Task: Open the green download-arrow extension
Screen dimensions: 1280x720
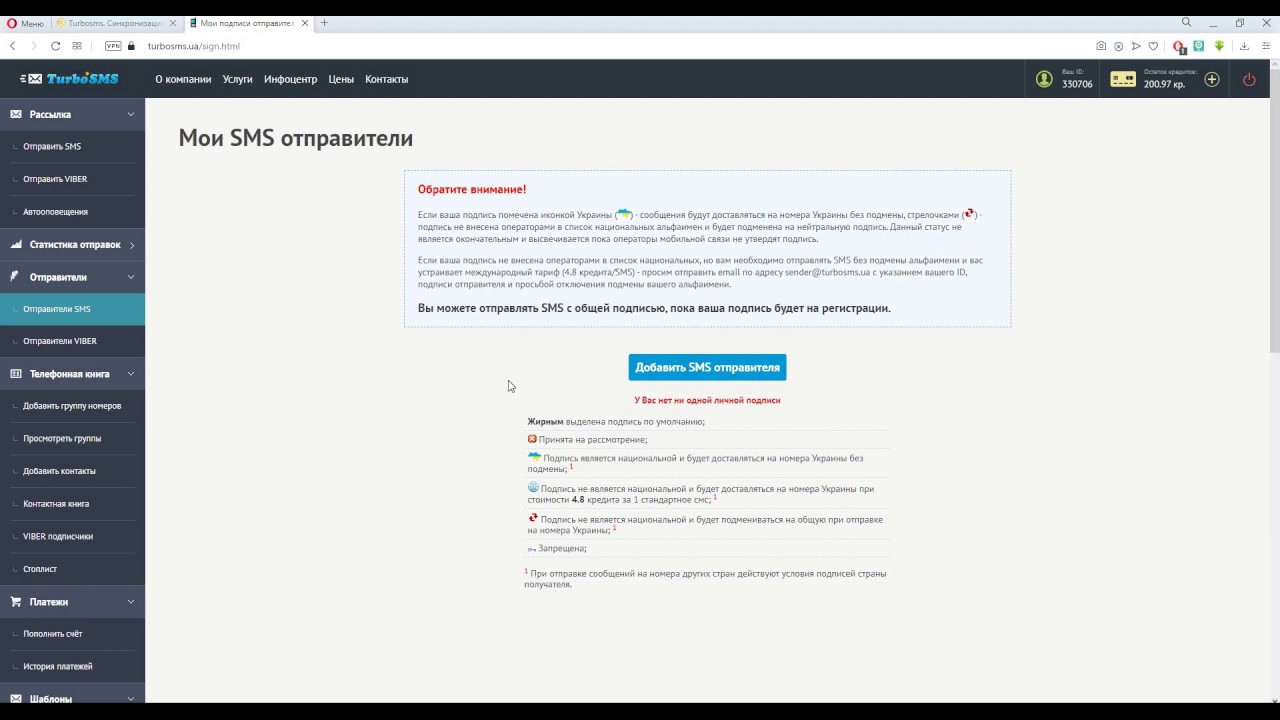Action: tap(1219, 46)
